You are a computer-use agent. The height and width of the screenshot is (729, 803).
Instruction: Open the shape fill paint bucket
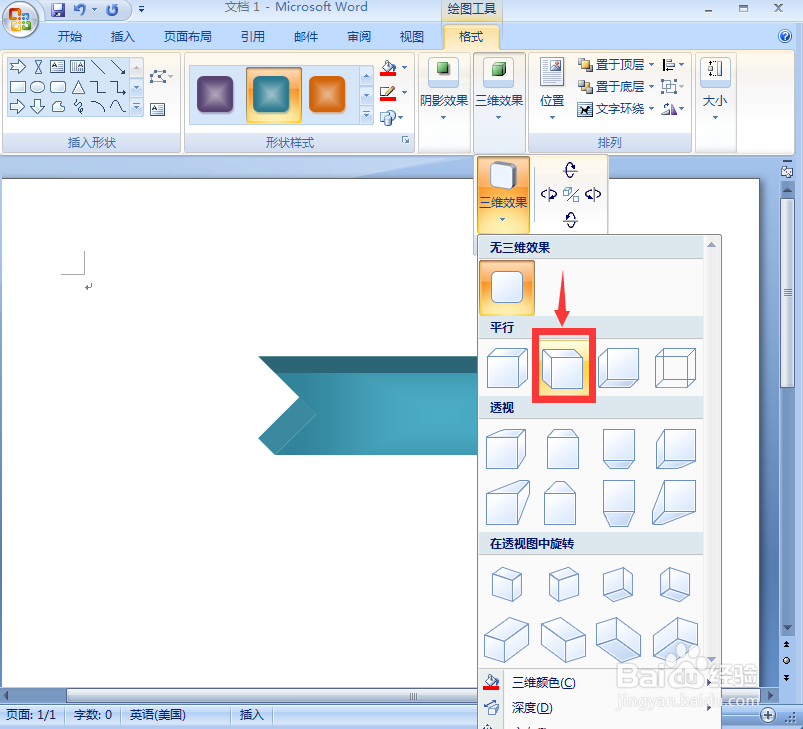click(388, 68)
